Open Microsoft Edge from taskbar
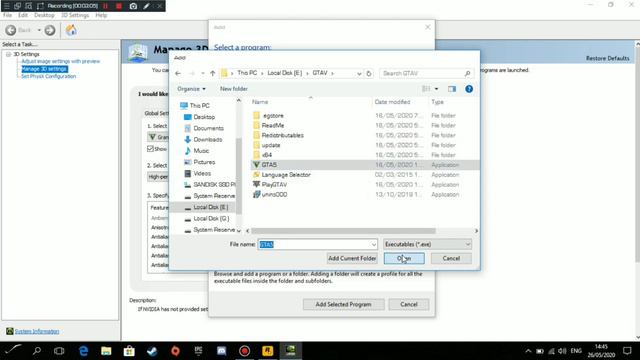 [84, 351]
